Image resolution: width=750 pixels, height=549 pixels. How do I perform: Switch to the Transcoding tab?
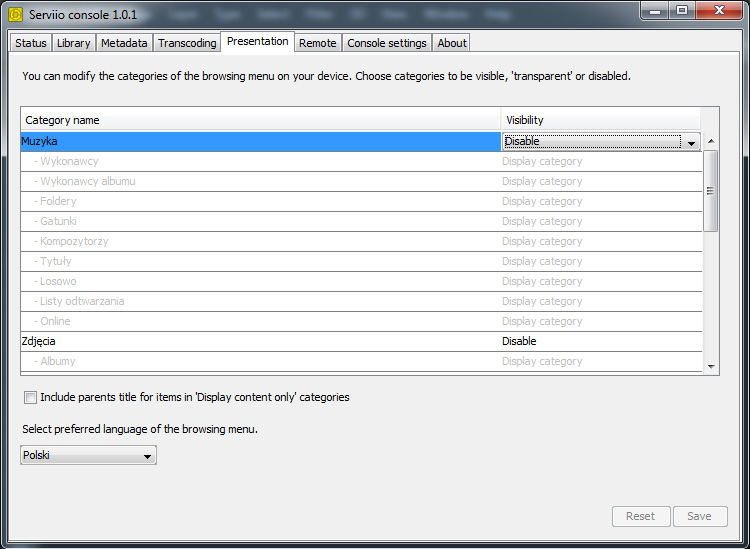[187, 43]
